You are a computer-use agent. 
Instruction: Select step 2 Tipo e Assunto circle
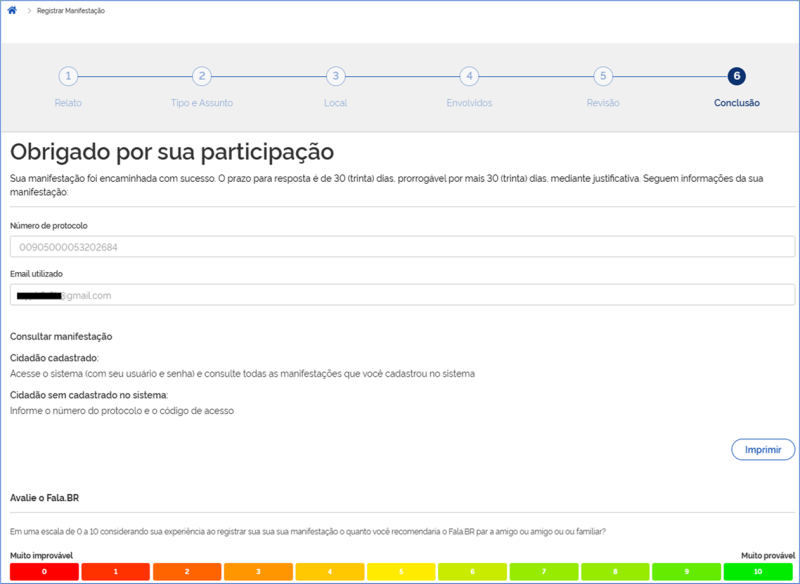(201, 76)
